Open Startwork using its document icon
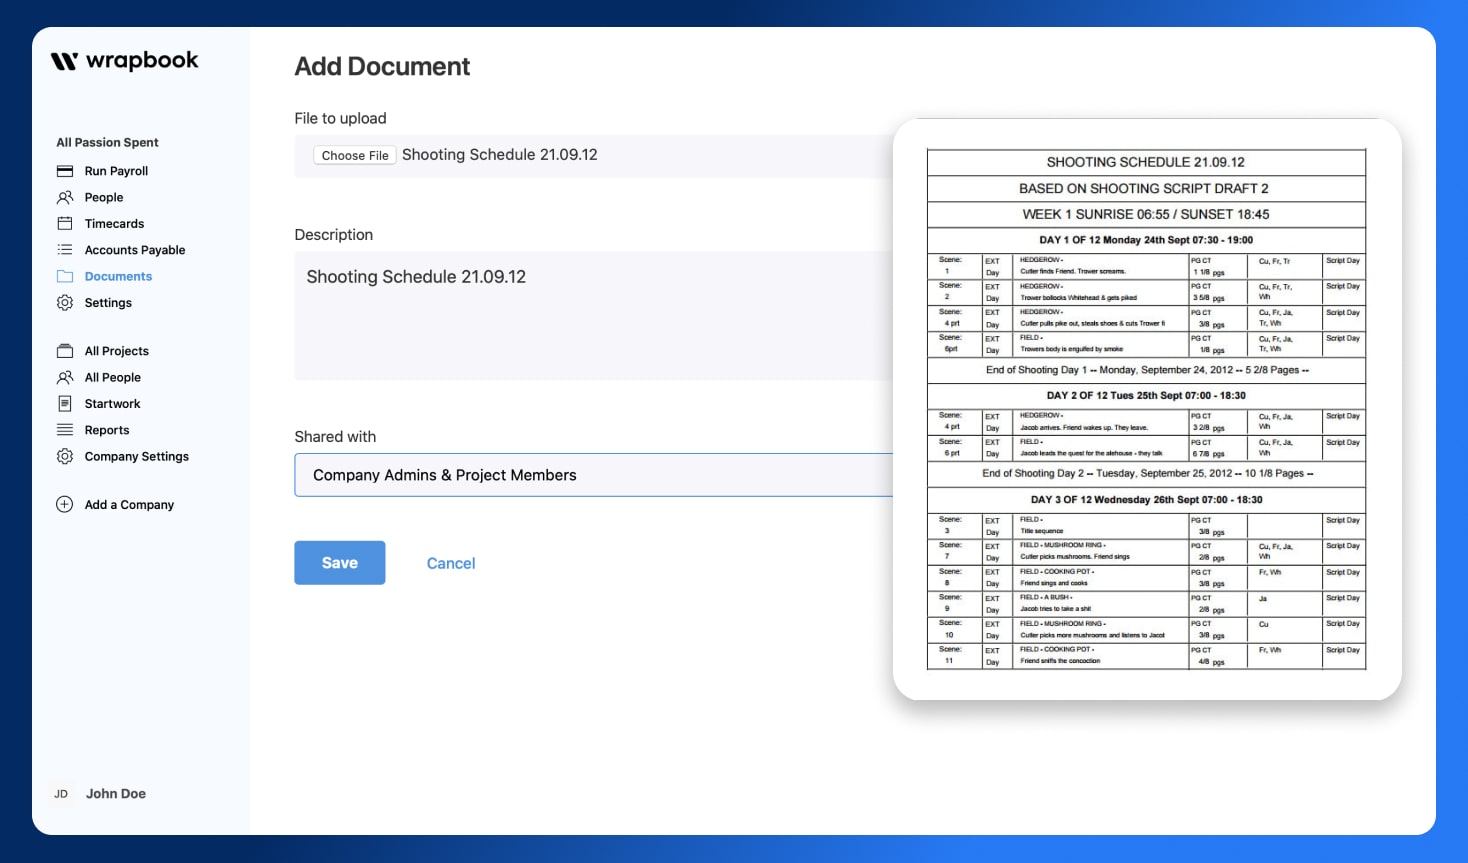The width and height of the screenshot is (1468, 863). tap(64, 403)
